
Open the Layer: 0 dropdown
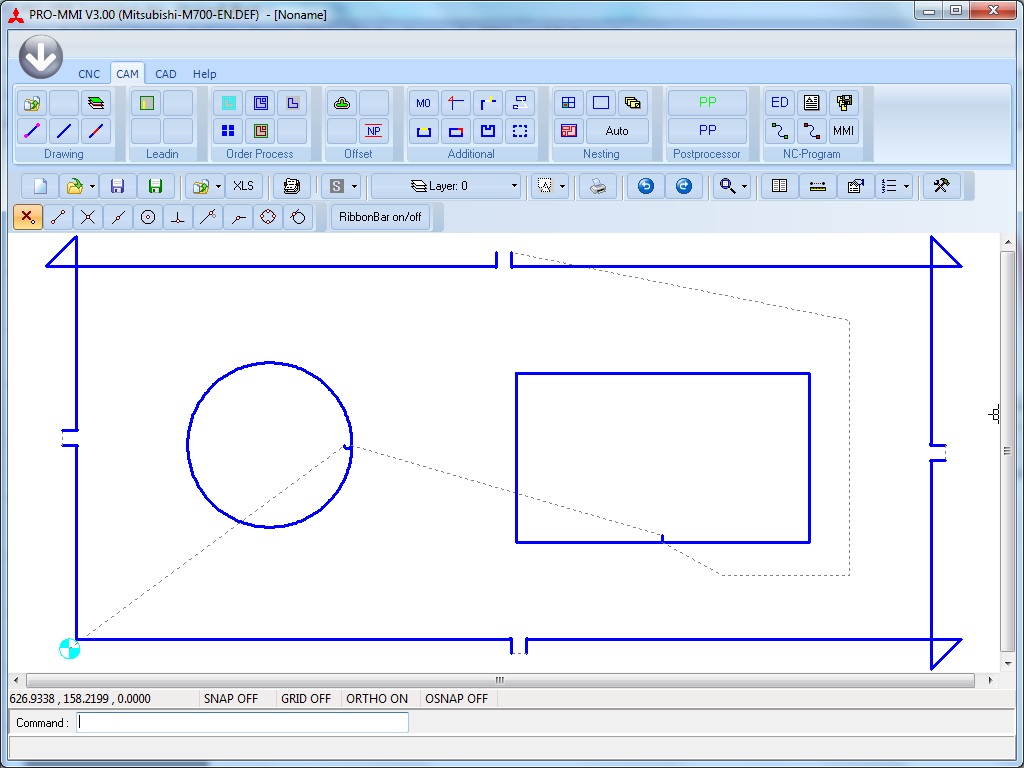pos(446,186)
